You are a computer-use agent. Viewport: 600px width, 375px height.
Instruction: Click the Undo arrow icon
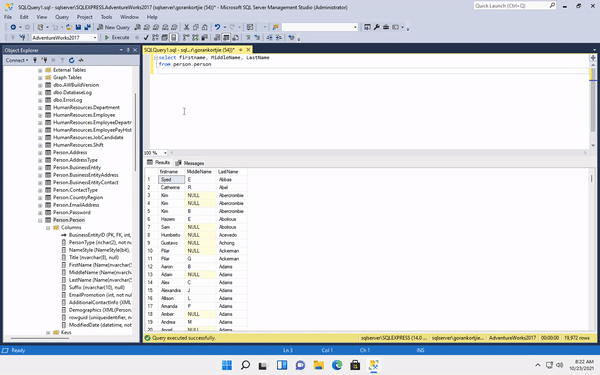pos(217,27)
